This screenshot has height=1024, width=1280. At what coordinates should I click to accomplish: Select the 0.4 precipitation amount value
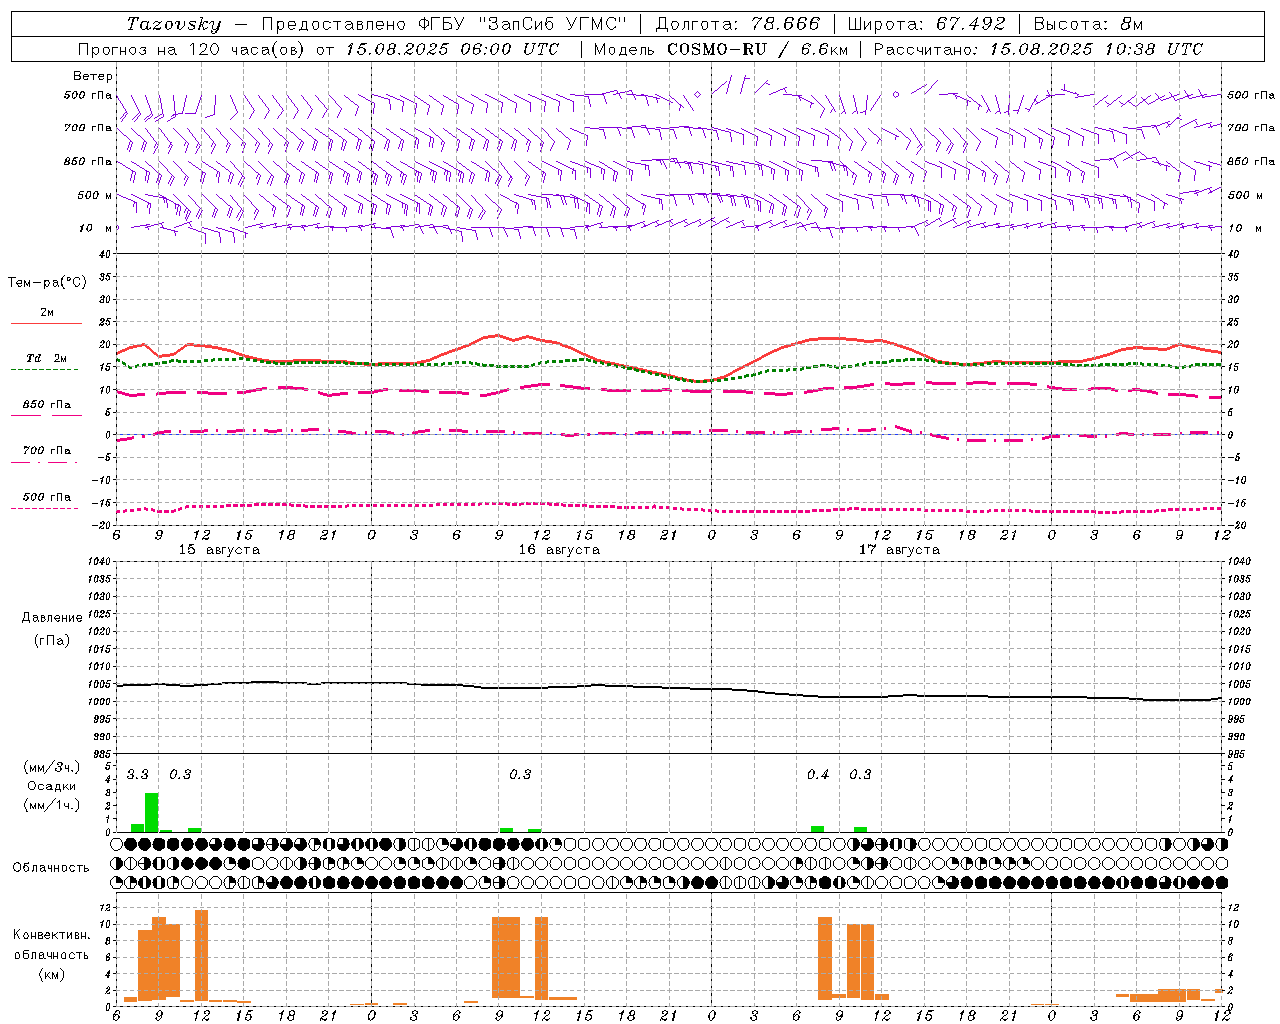click(818, 775)
